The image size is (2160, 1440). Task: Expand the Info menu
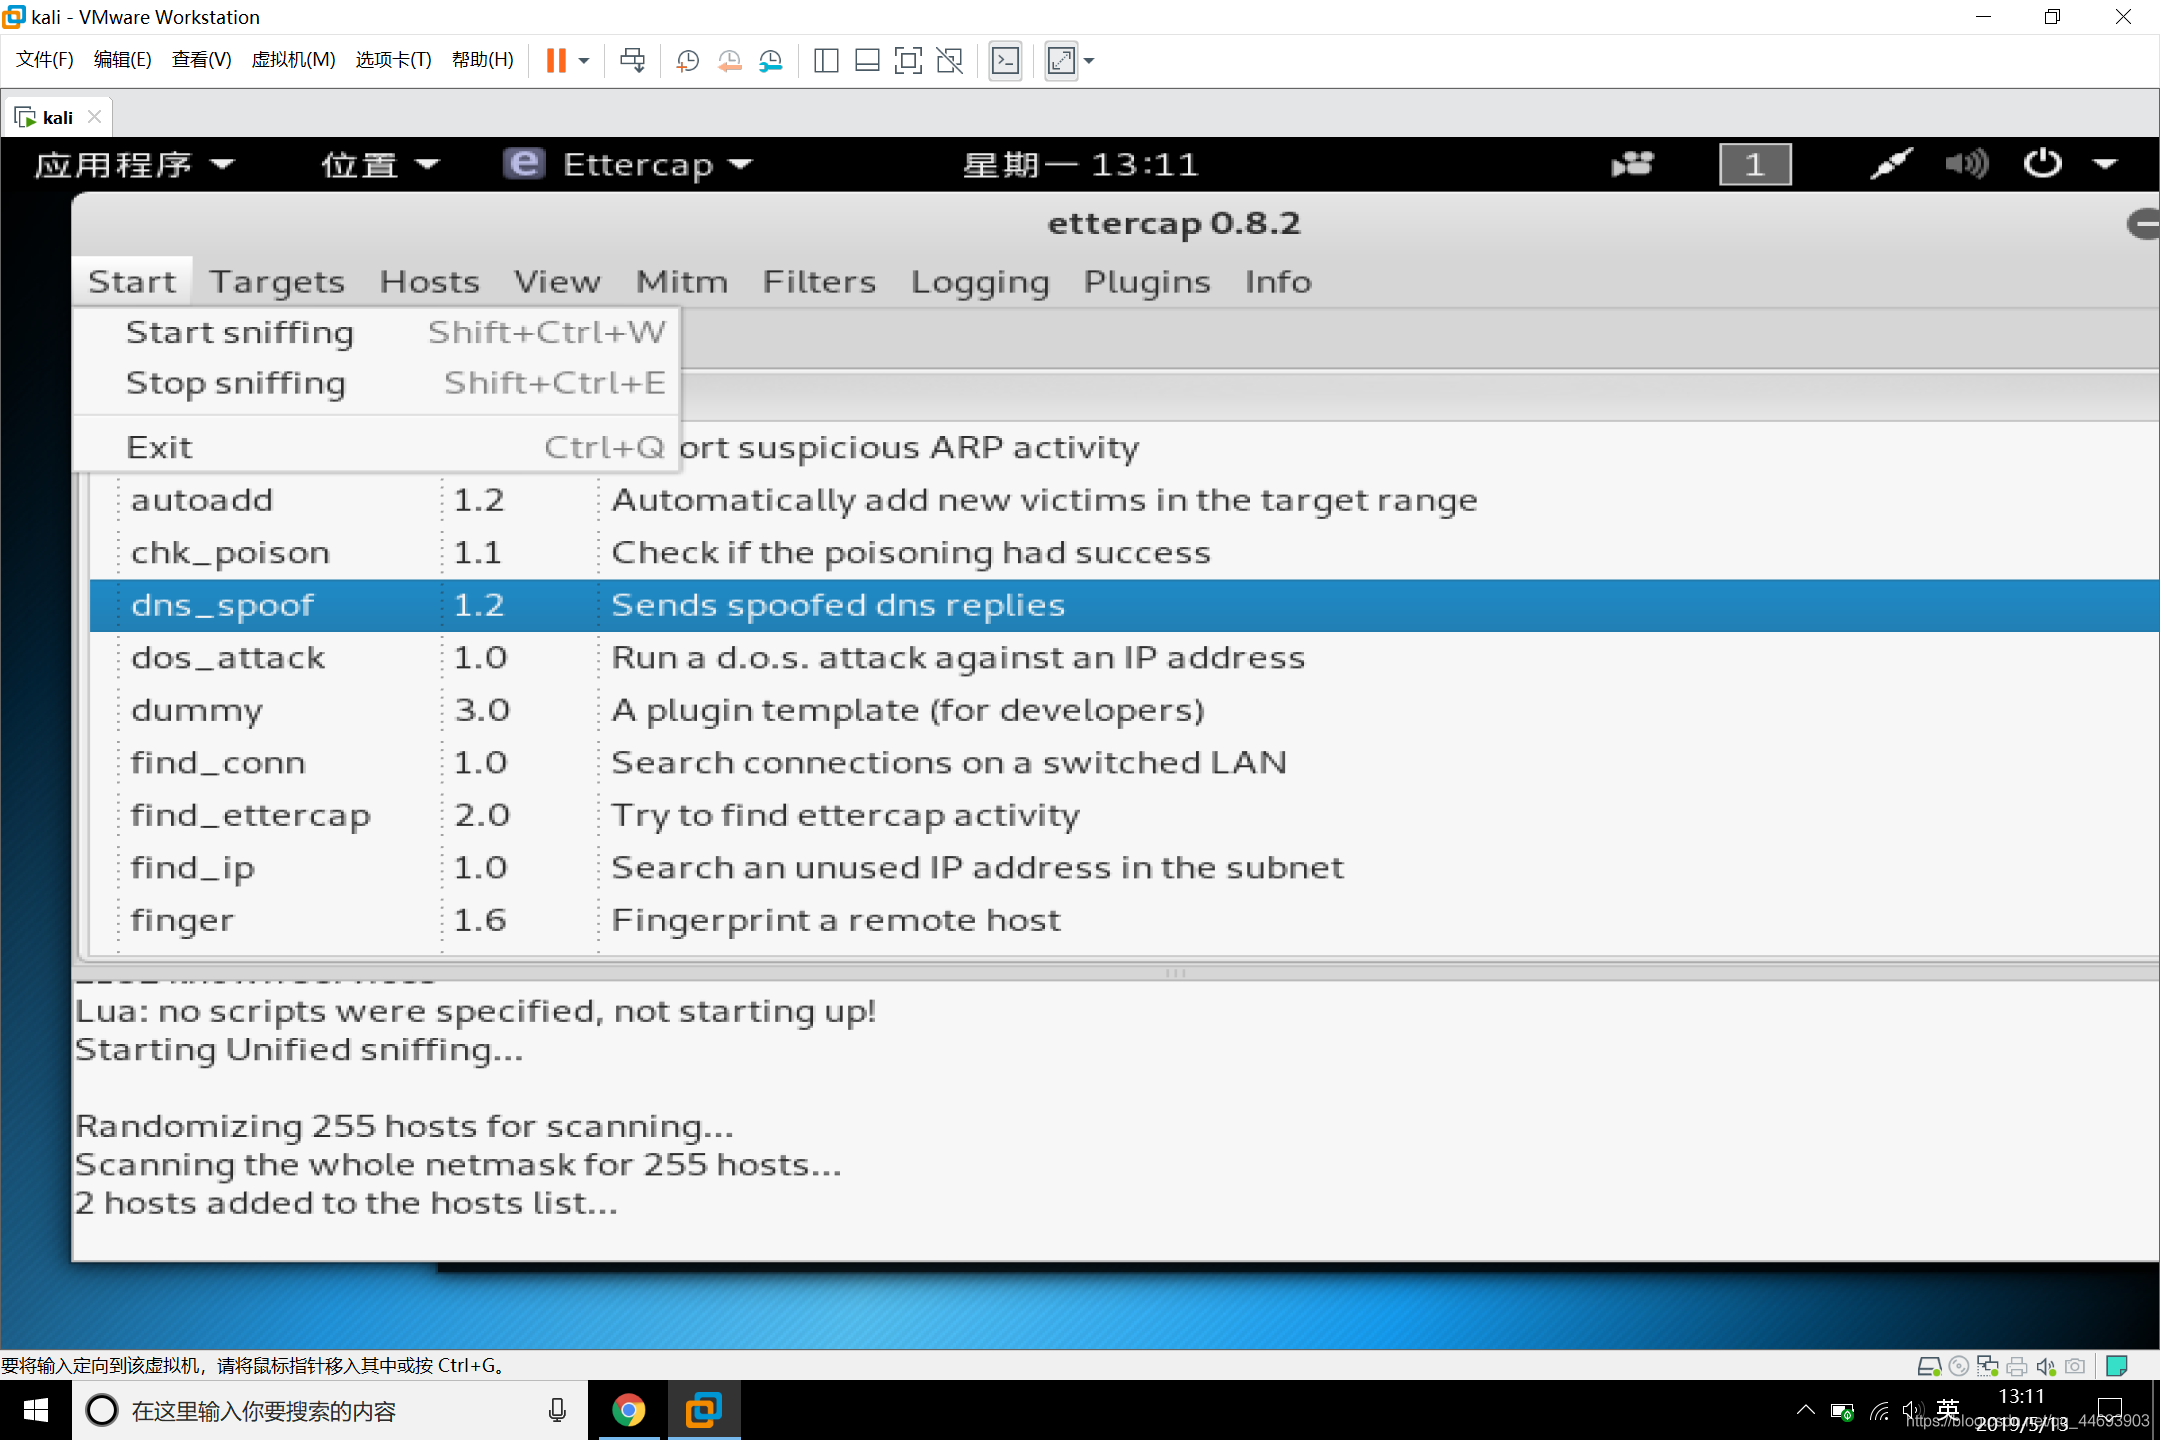click(1276, 280)
